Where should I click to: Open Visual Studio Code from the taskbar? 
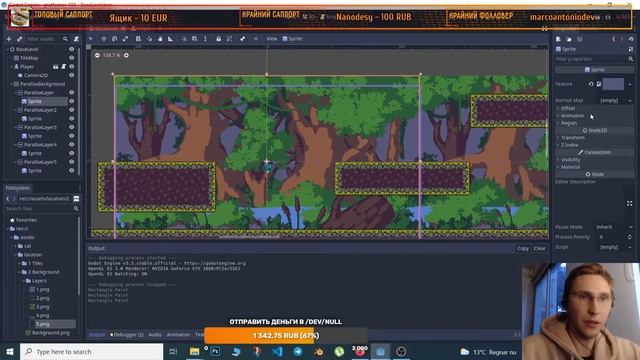click(x=277, y=351)
